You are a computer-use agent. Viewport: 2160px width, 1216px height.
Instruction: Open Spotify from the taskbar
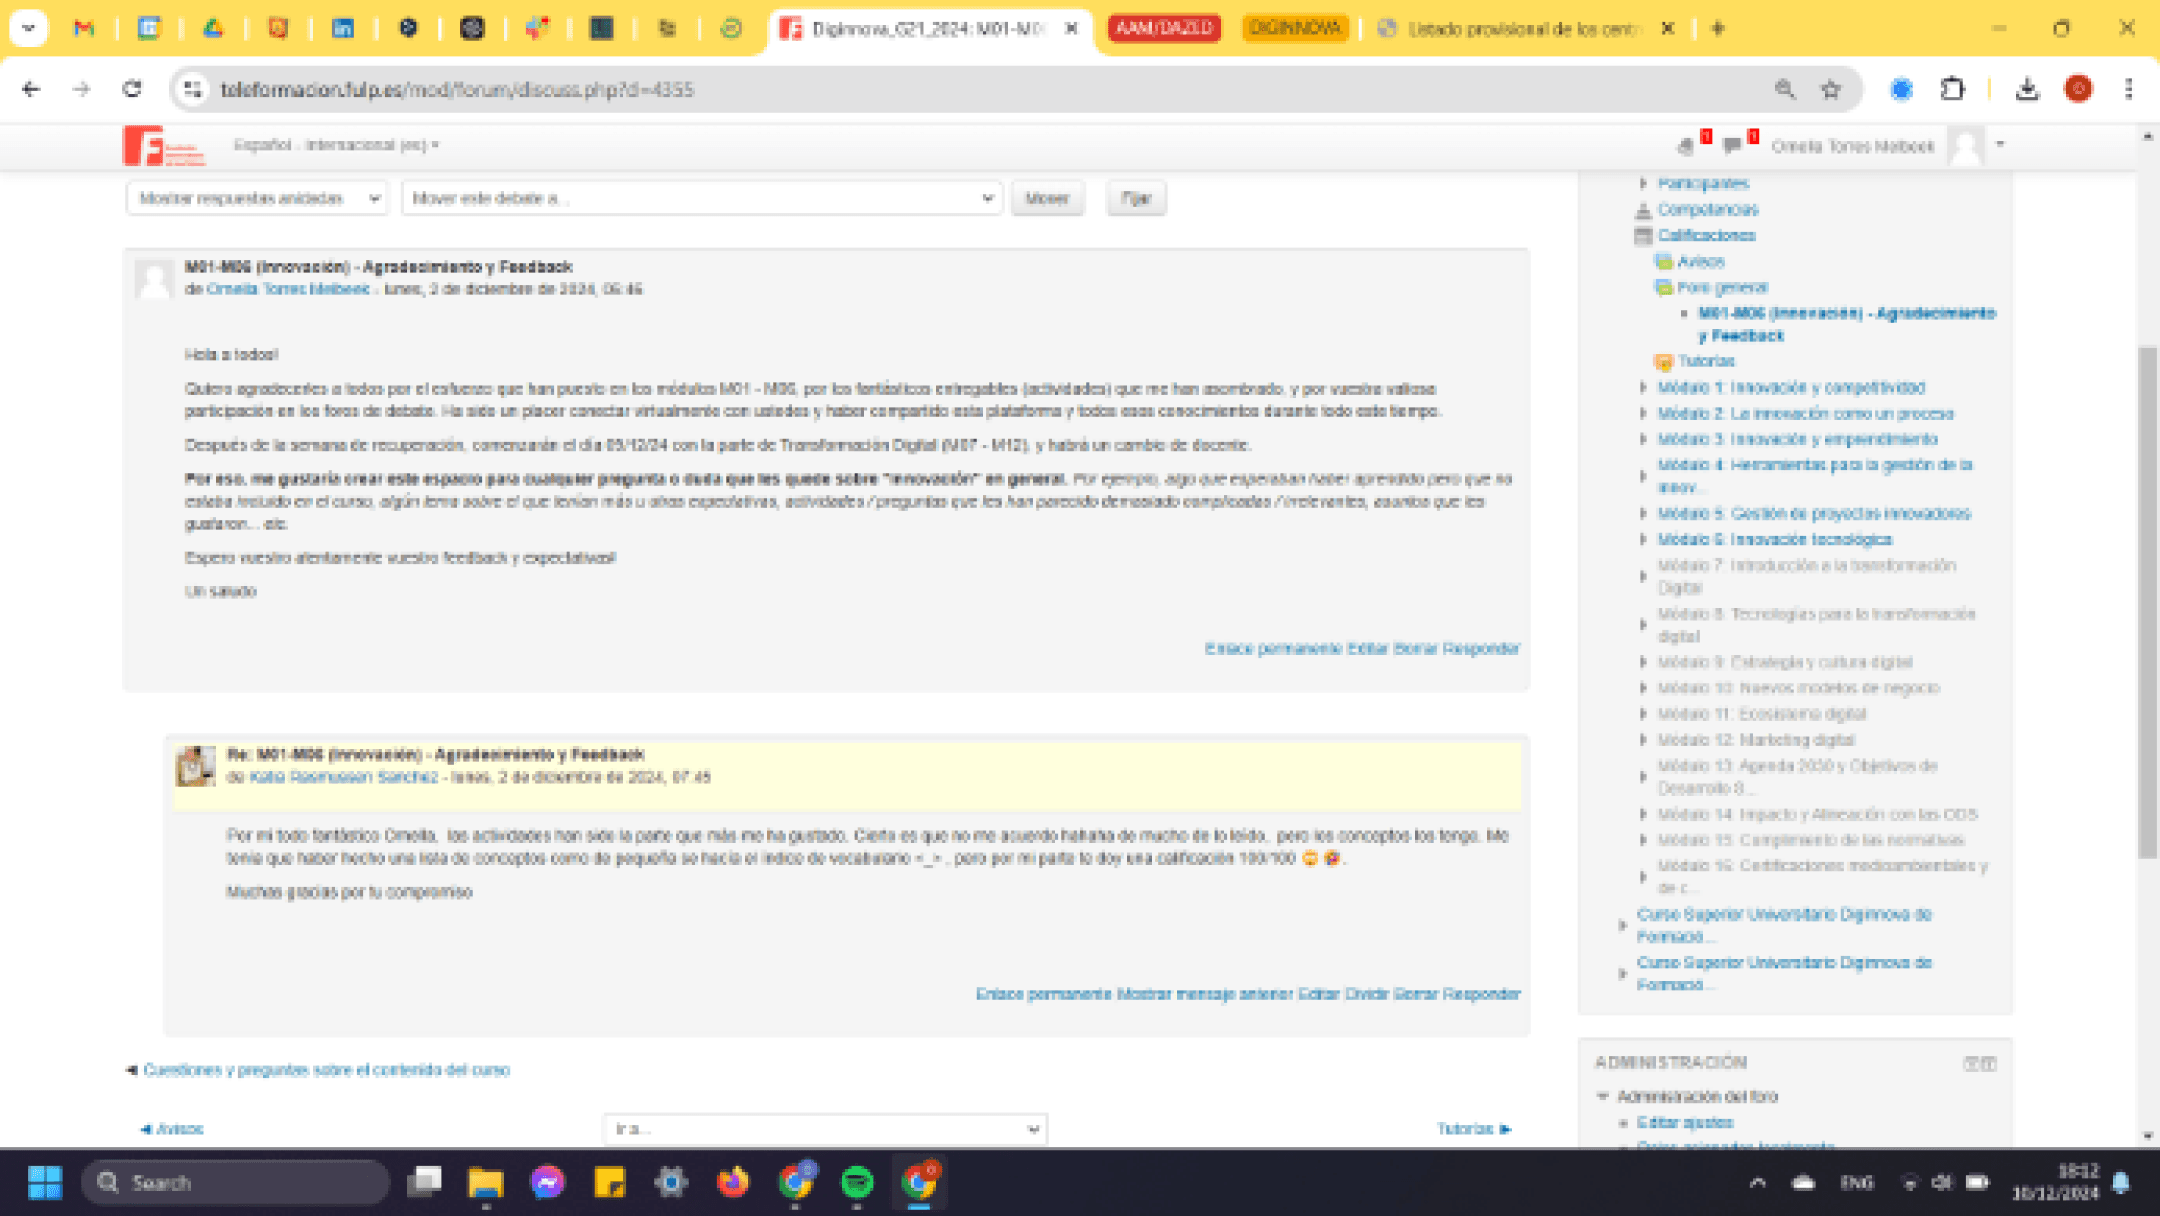857,1182
